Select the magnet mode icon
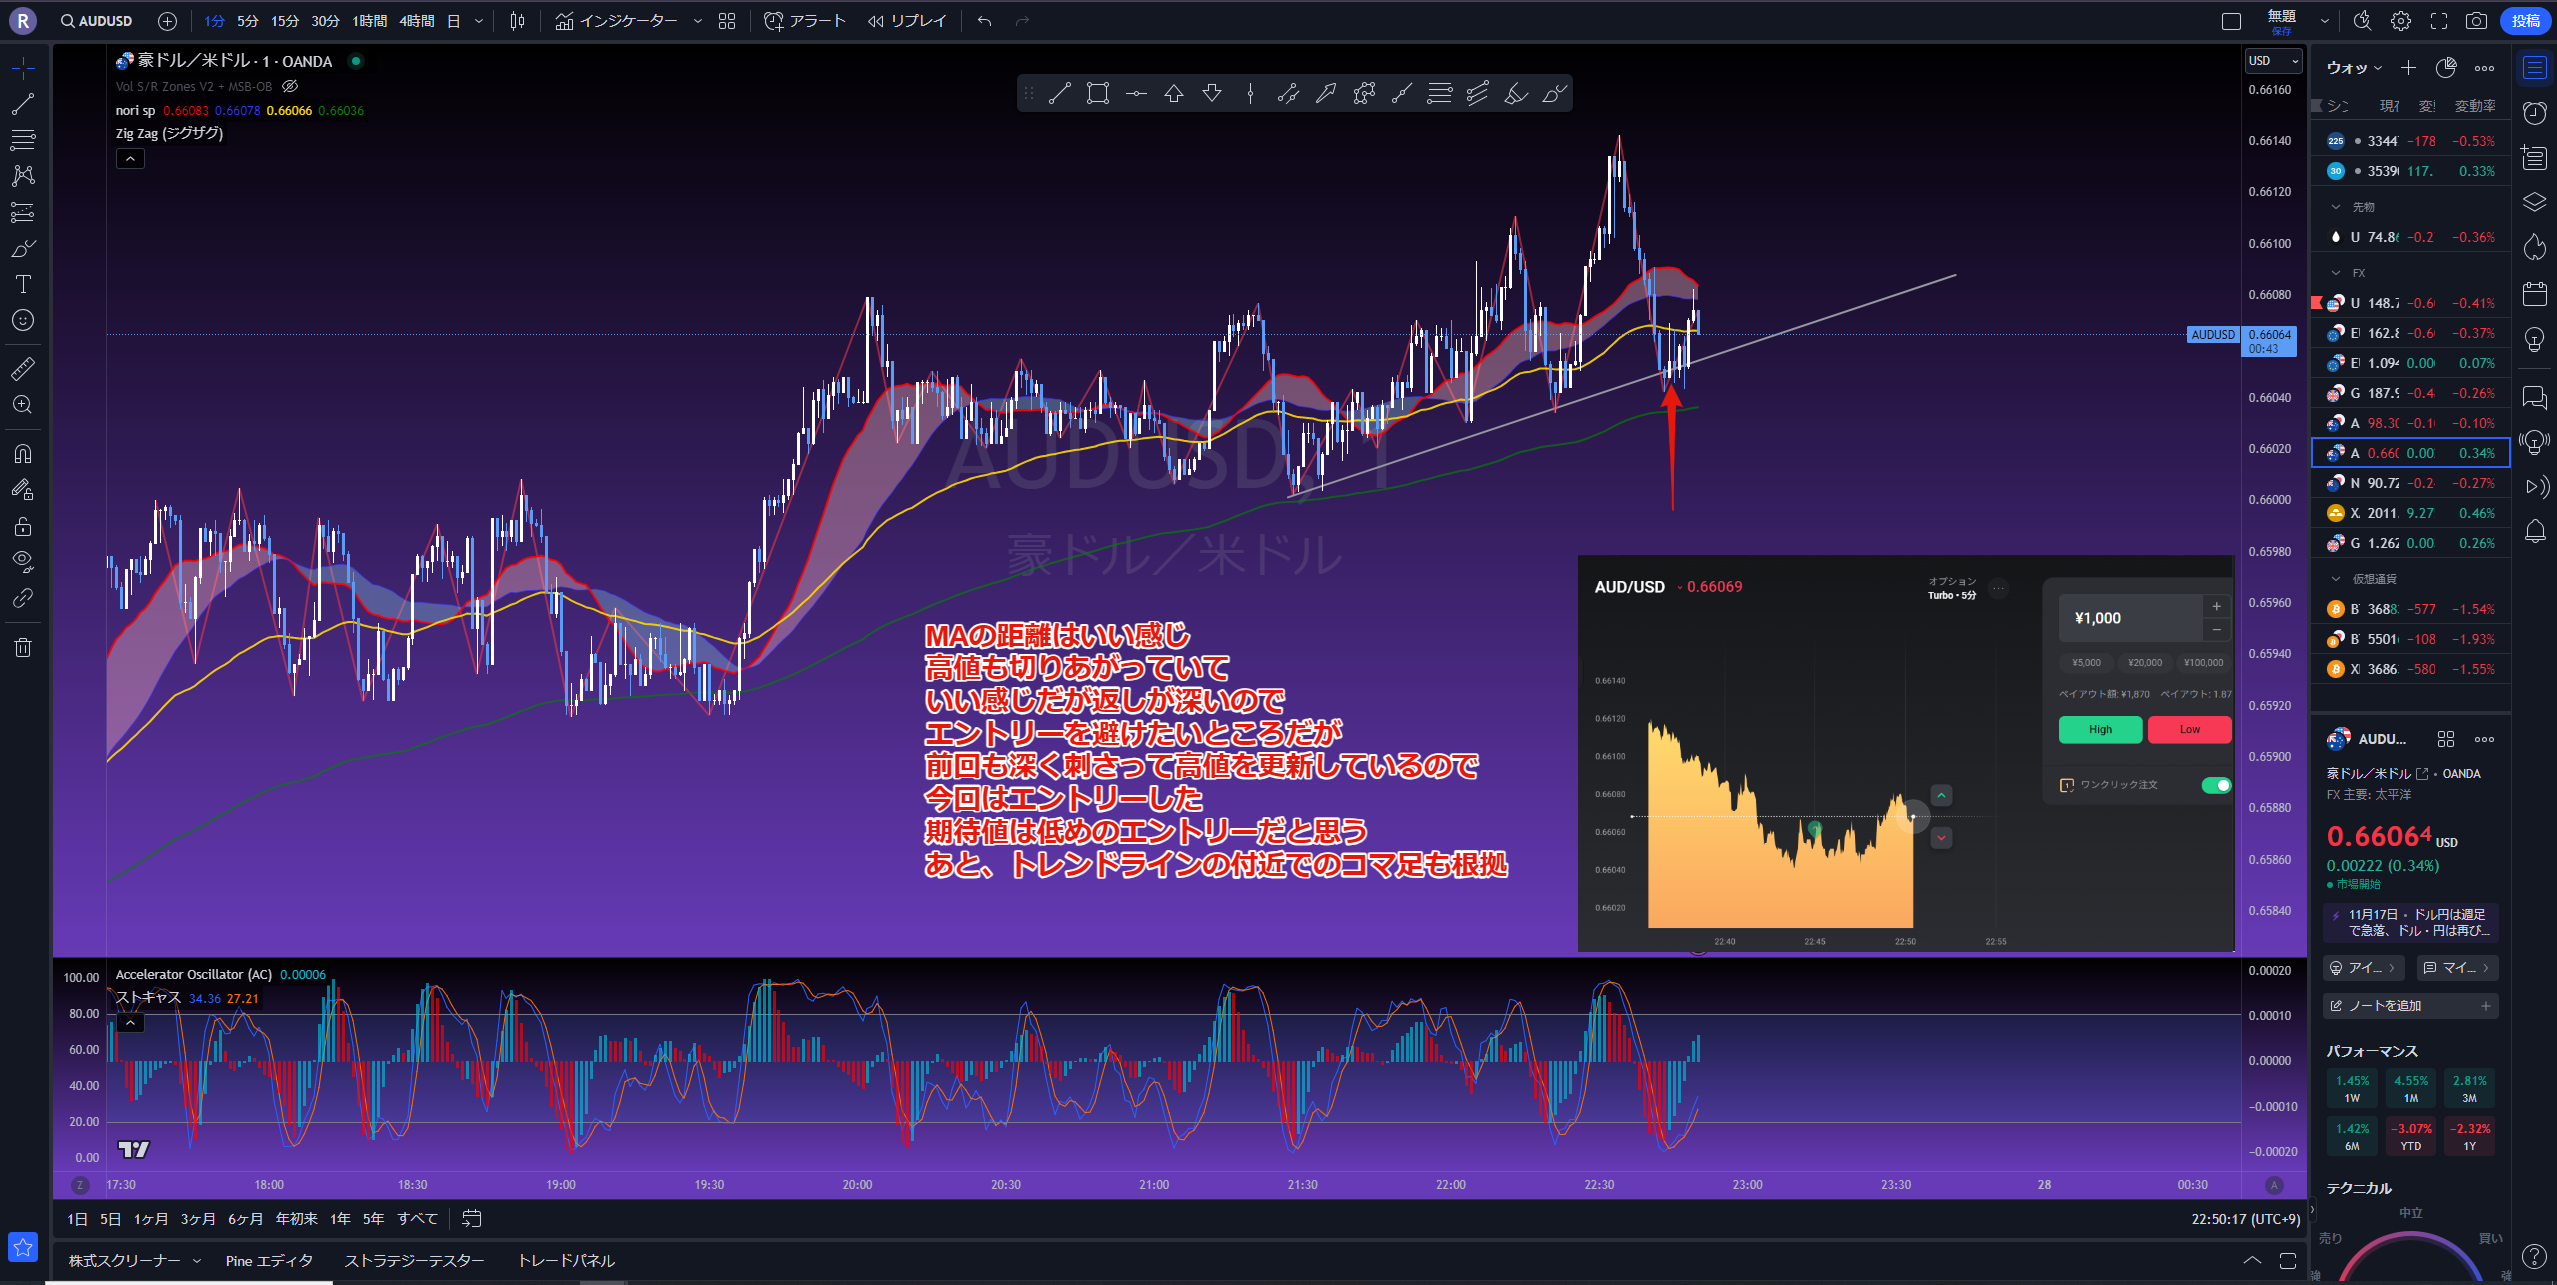Image resolution: width=2557 pixels, height=1285 pixels. click(23, 454)
